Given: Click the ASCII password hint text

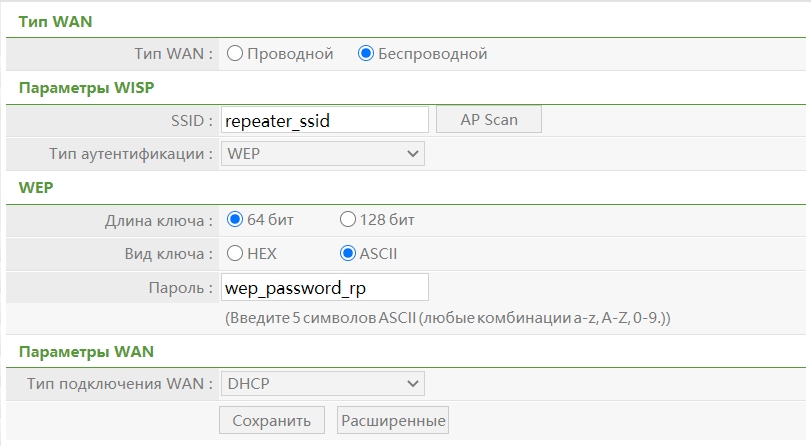Looking at the screenshot, I should click(x=447, y=318).
